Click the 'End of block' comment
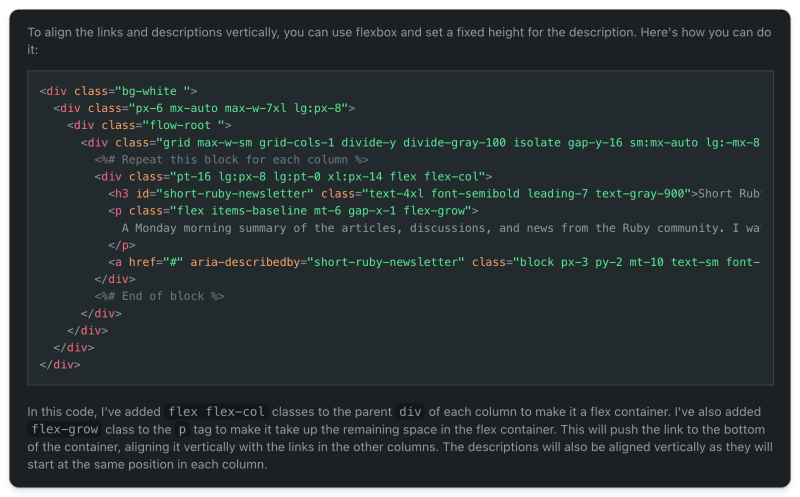This screenshot has height=497, width=800. click(x=159, y=296)
